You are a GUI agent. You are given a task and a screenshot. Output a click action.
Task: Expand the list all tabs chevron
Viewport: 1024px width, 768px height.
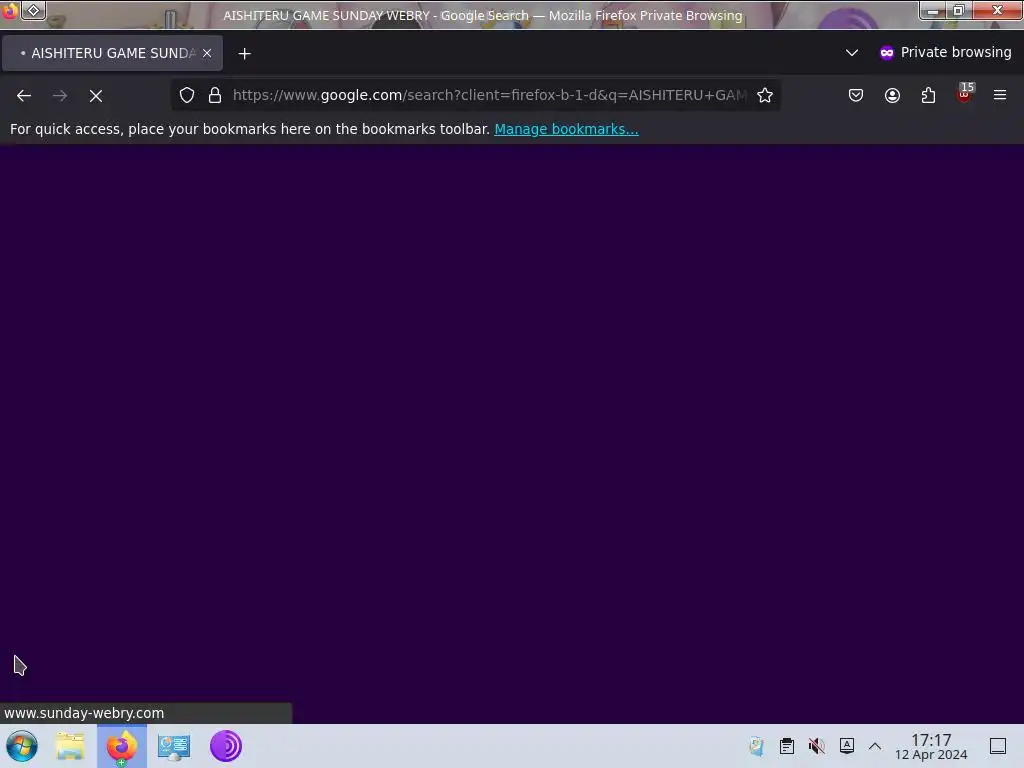(852, 53)
